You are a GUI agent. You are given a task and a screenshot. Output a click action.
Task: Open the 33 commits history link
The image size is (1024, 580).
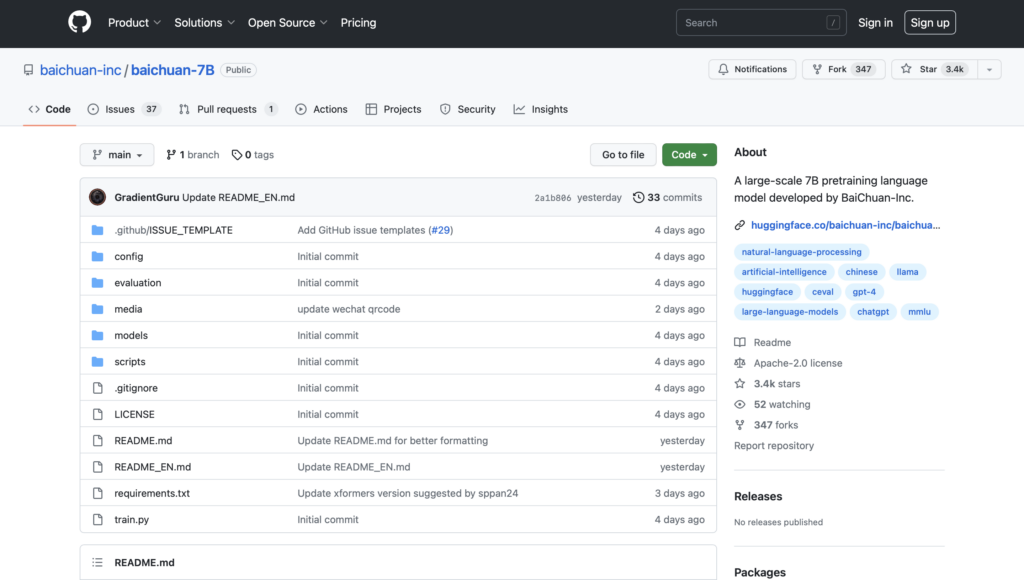click(667, 197)
